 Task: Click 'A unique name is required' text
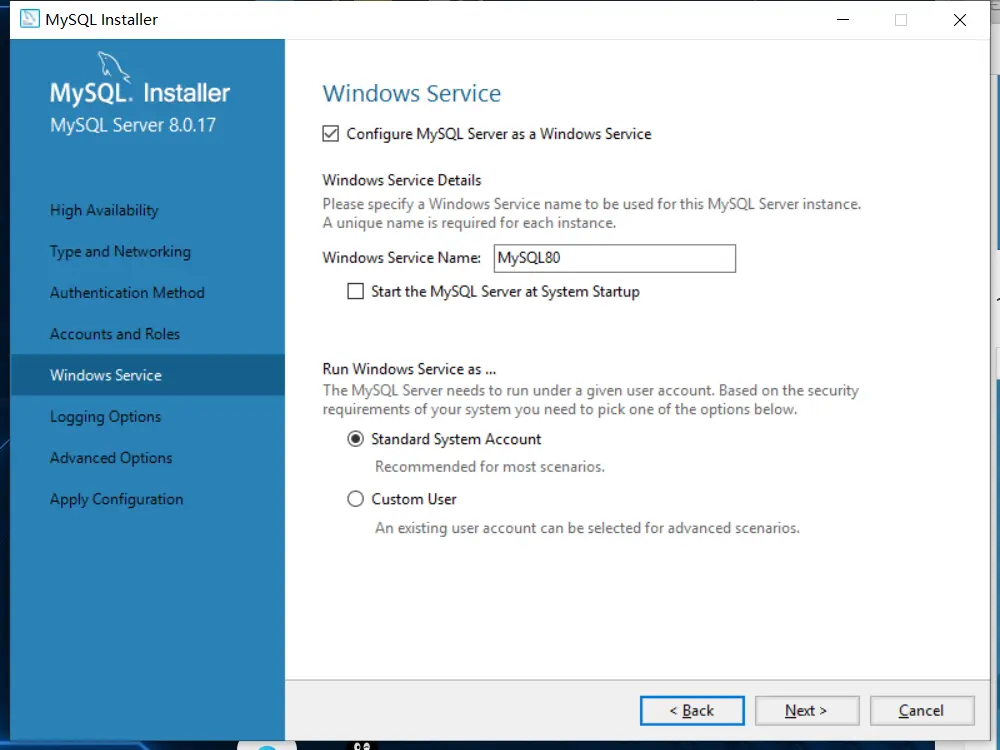[469, 223]
